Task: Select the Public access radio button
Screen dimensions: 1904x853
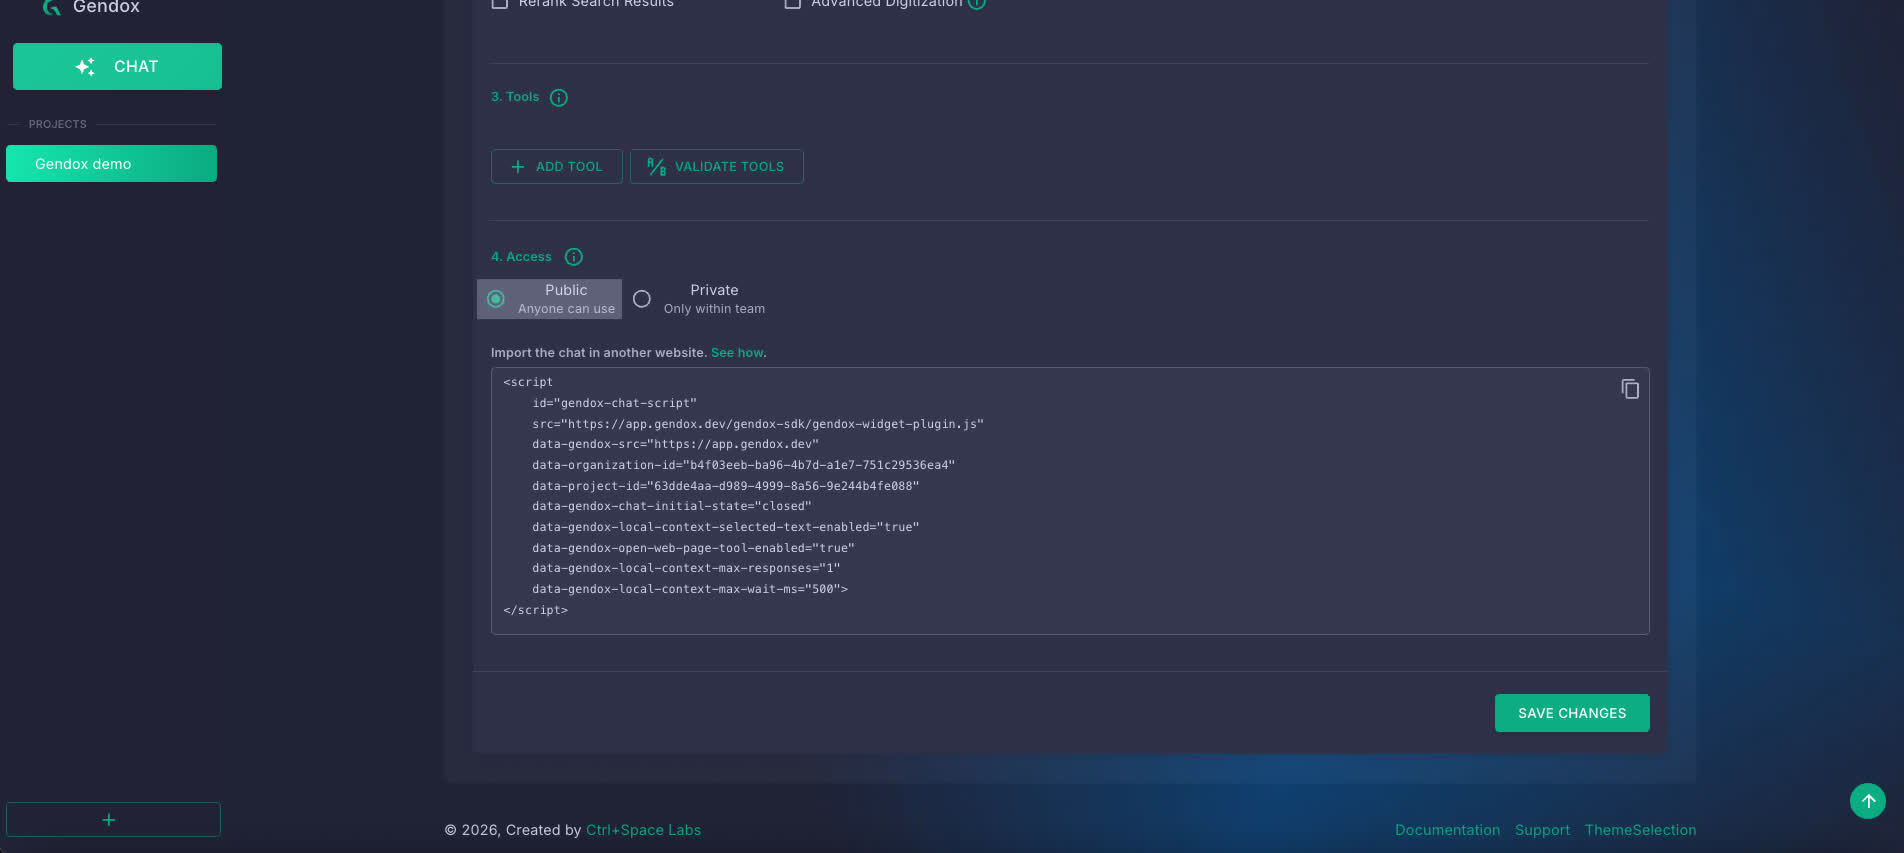Action: [x=496, y=299]
